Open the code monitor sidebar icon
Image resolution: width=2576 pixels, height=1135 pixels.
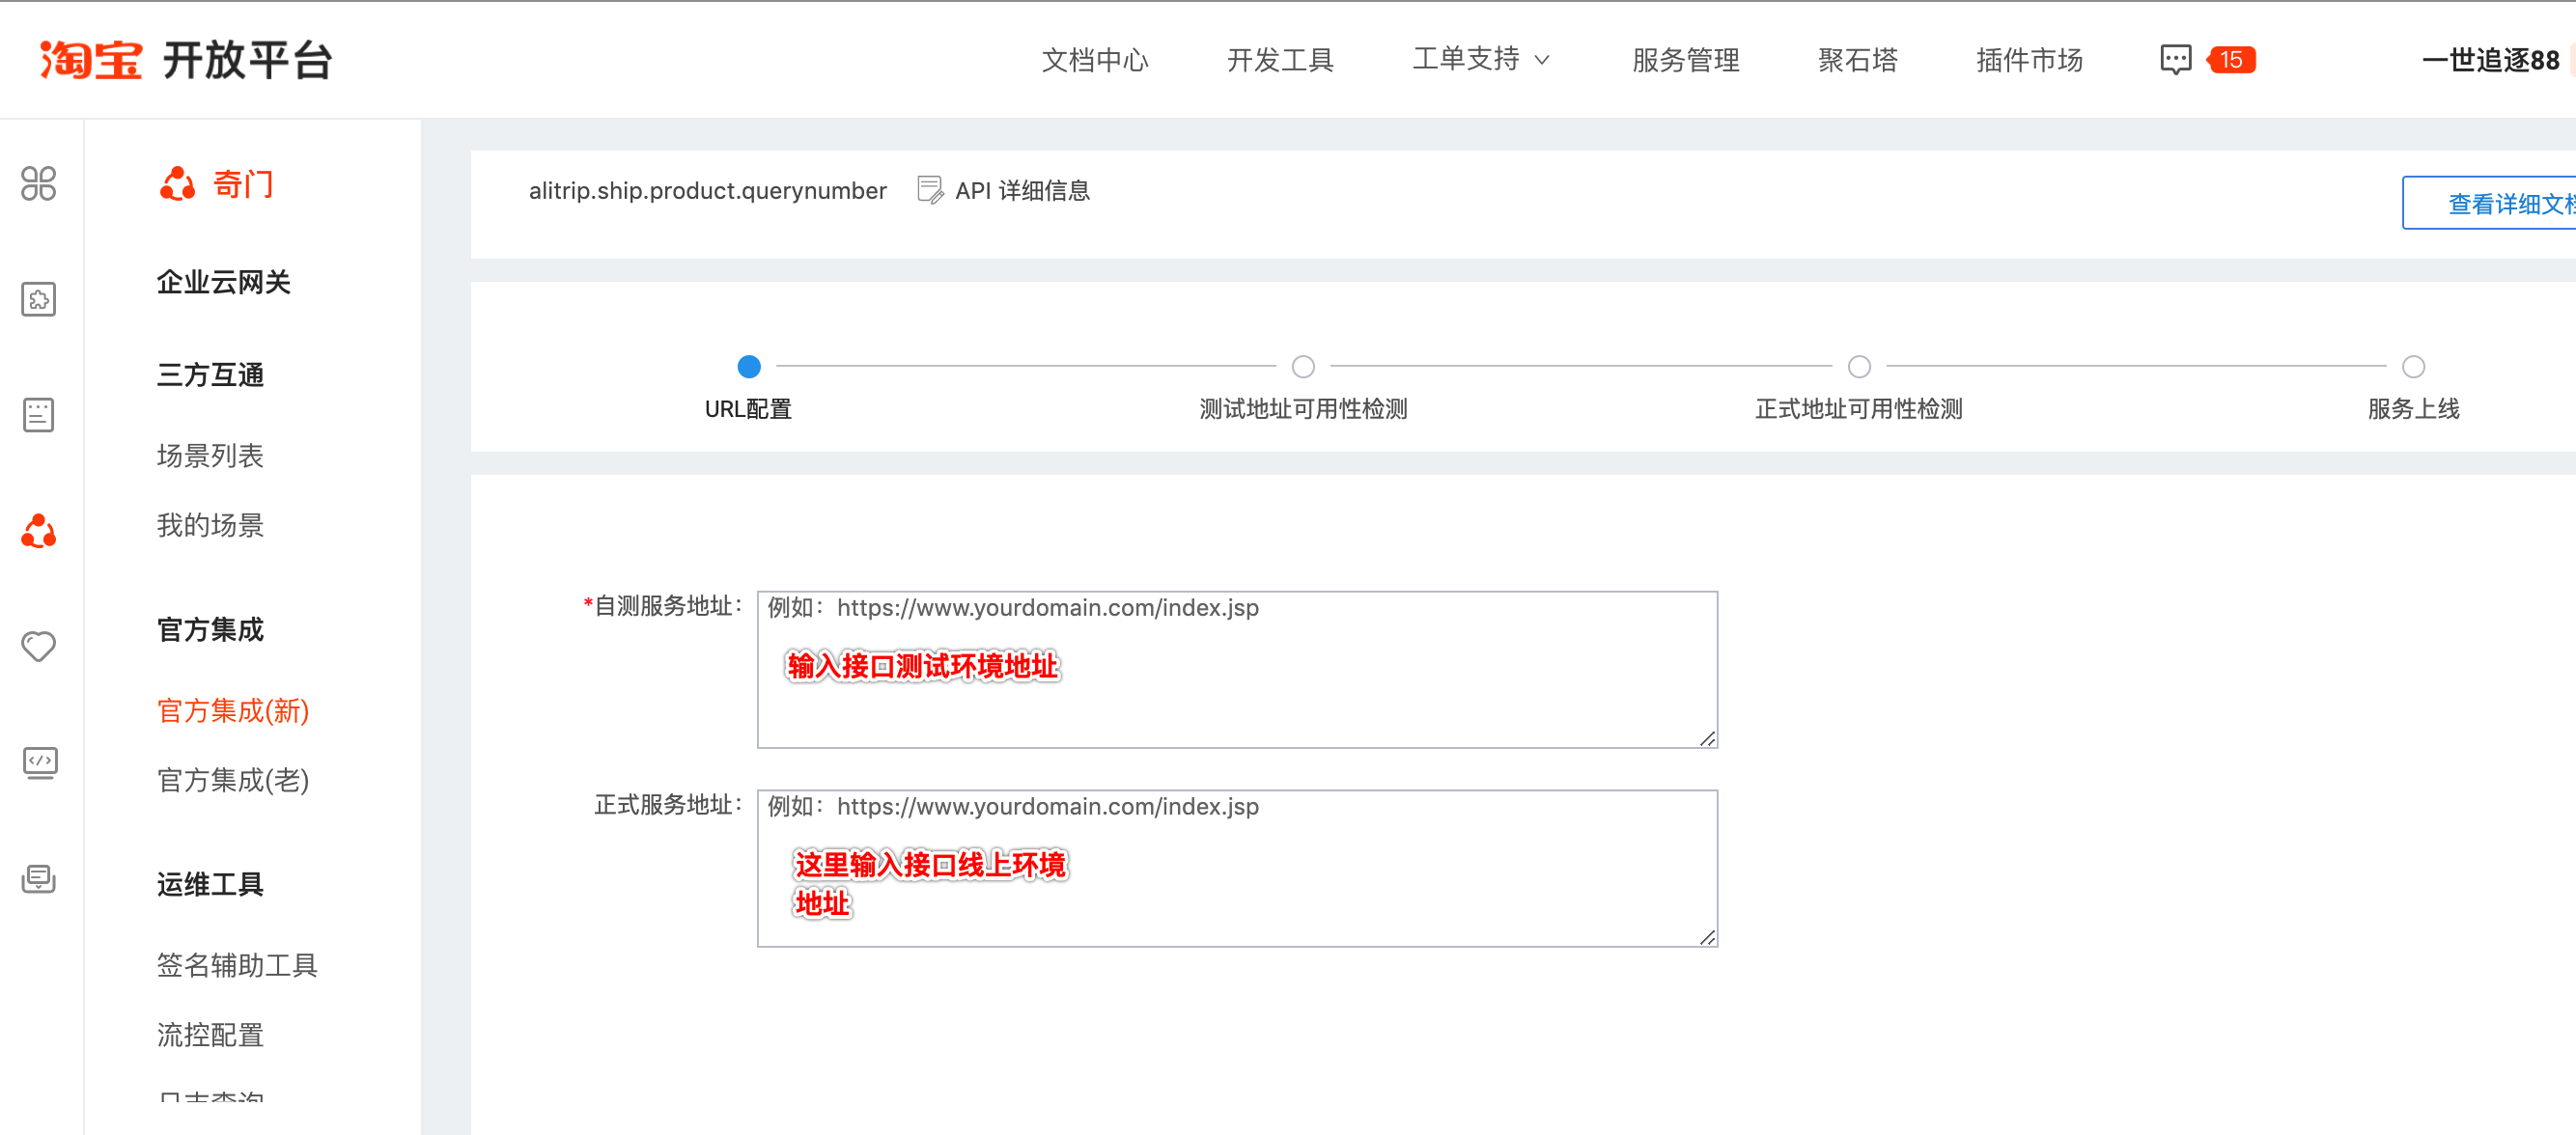[39, 762]
